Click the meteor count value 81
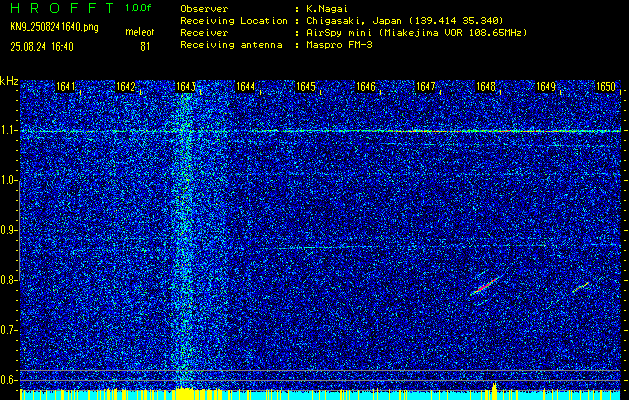The width and height of the screenshot is (629, 400). (x=145, y=47)
